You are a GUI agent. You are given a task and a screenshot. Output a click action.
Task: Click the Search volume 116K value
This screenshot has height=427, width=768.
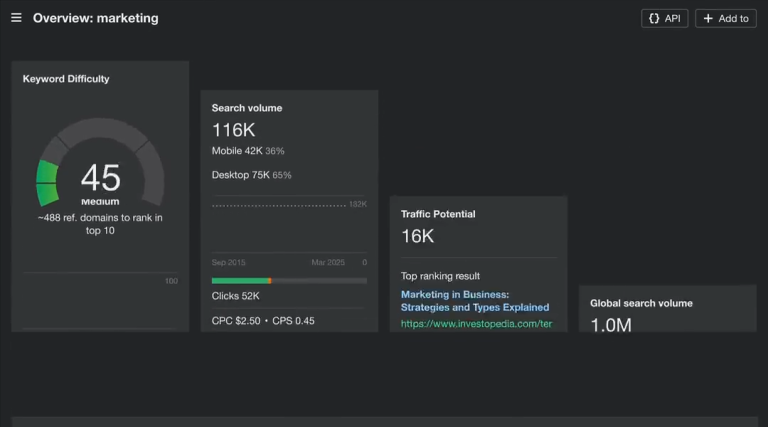click(x=233, y=130)
